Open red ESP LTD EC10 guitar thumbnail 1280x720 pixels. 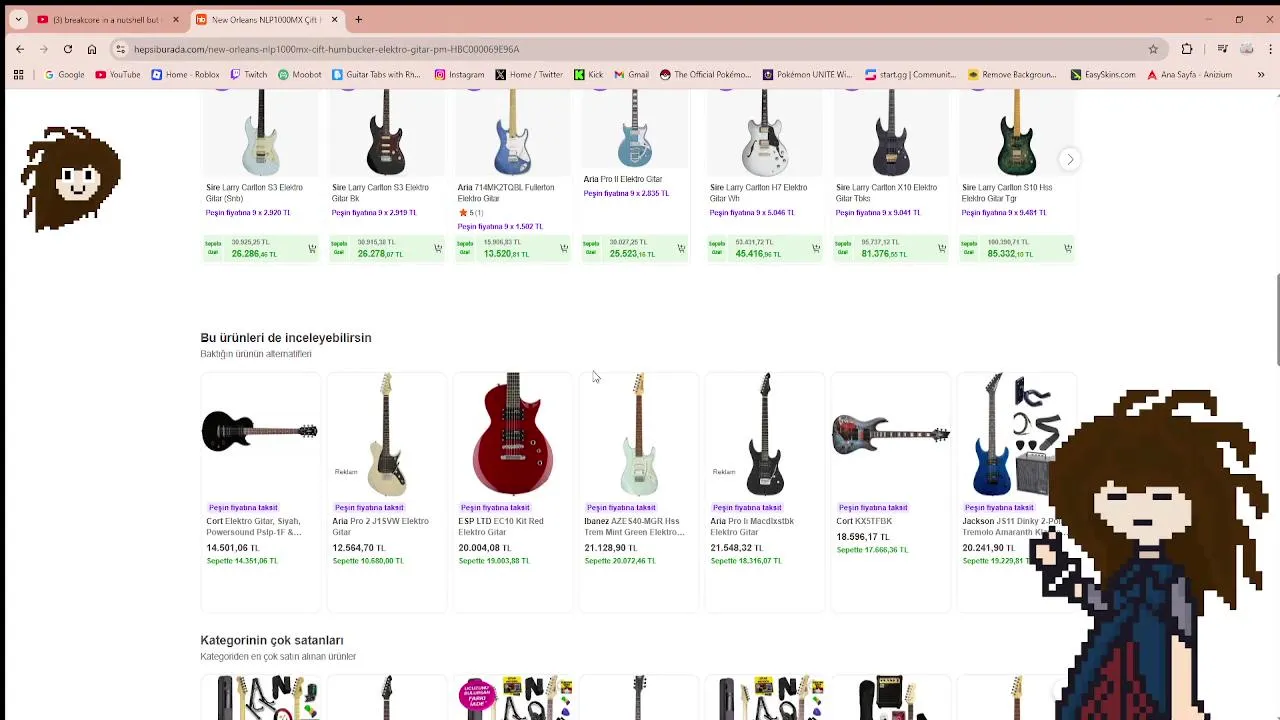pos(512,435)
